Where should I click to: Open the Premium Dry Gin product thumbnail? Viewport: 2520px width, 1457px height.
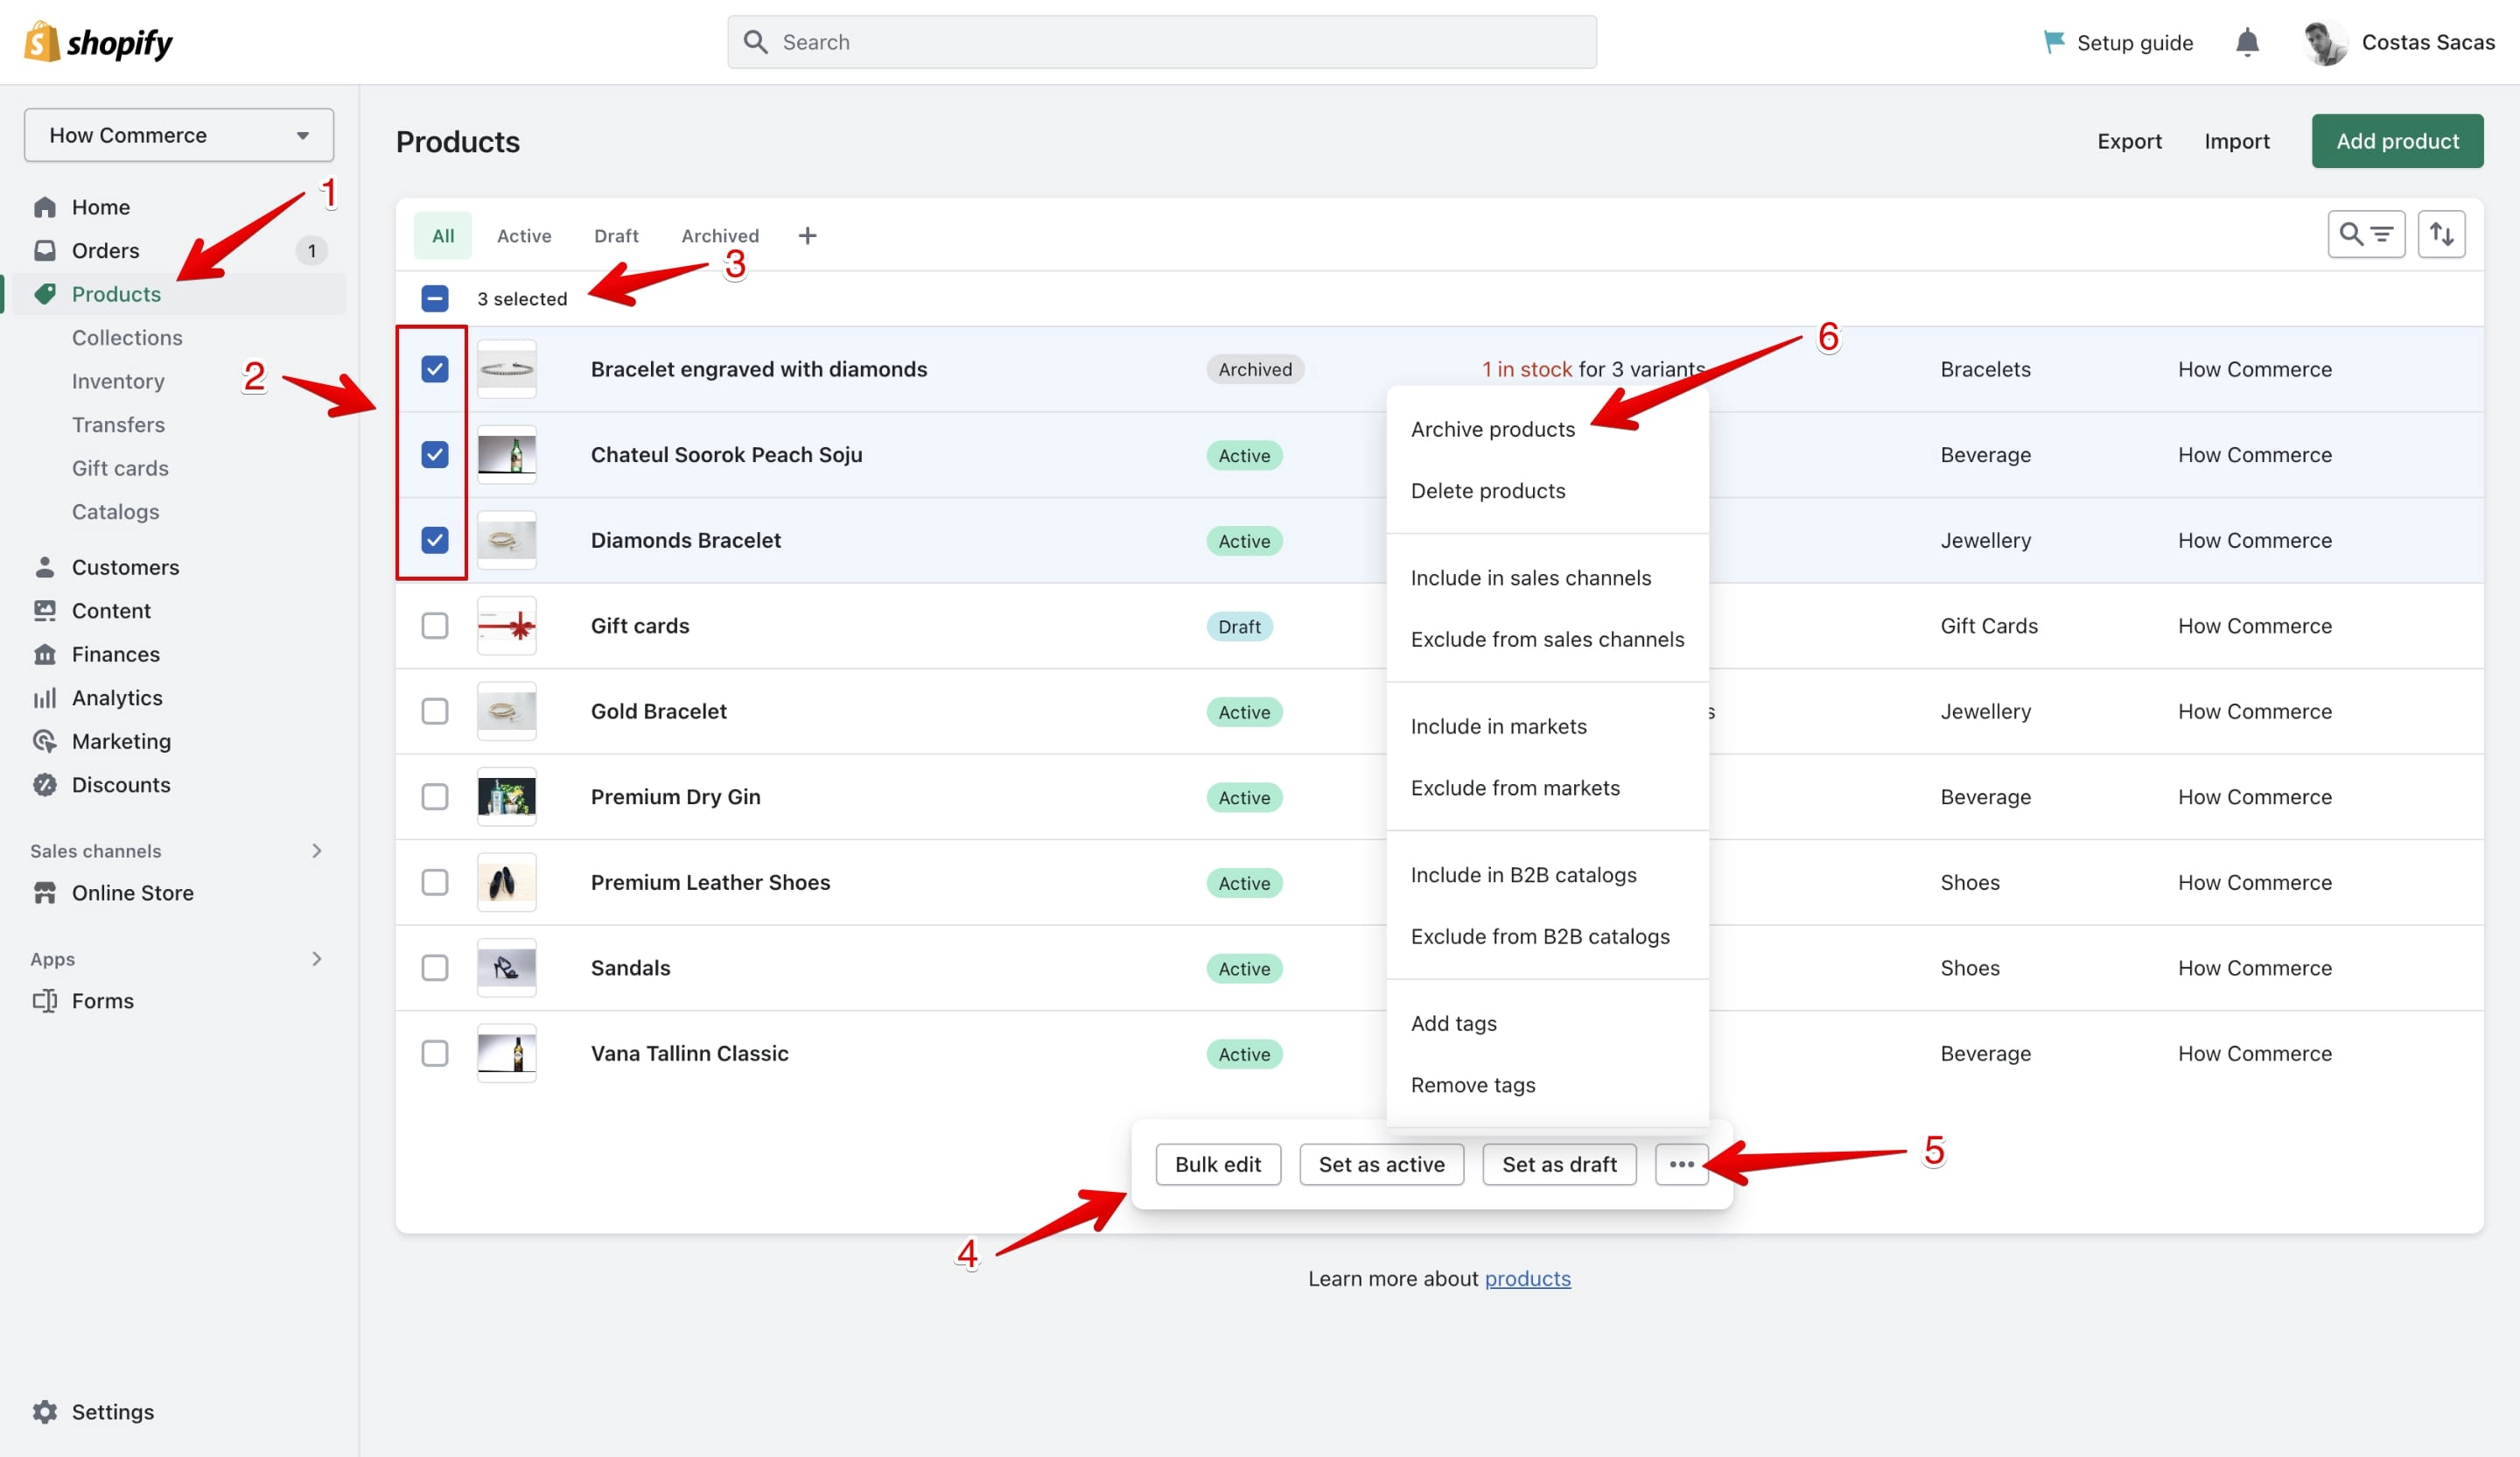click(506, 797)
